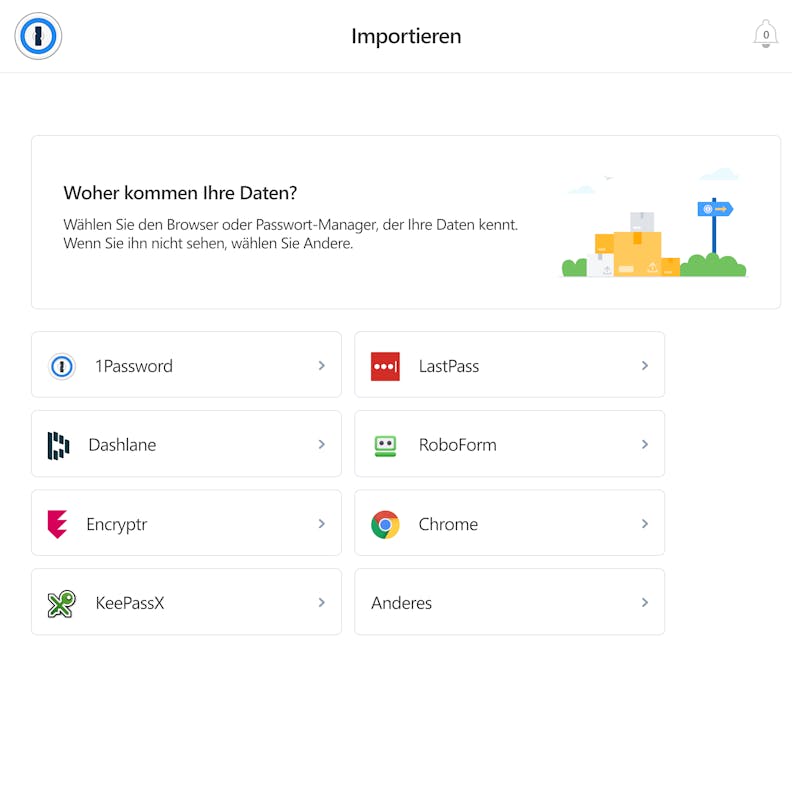Image resolution: width=800 pixels, height=796 pixels.
Task: Click the green RoboForm robot icon
Action: [x=385, y=445]
